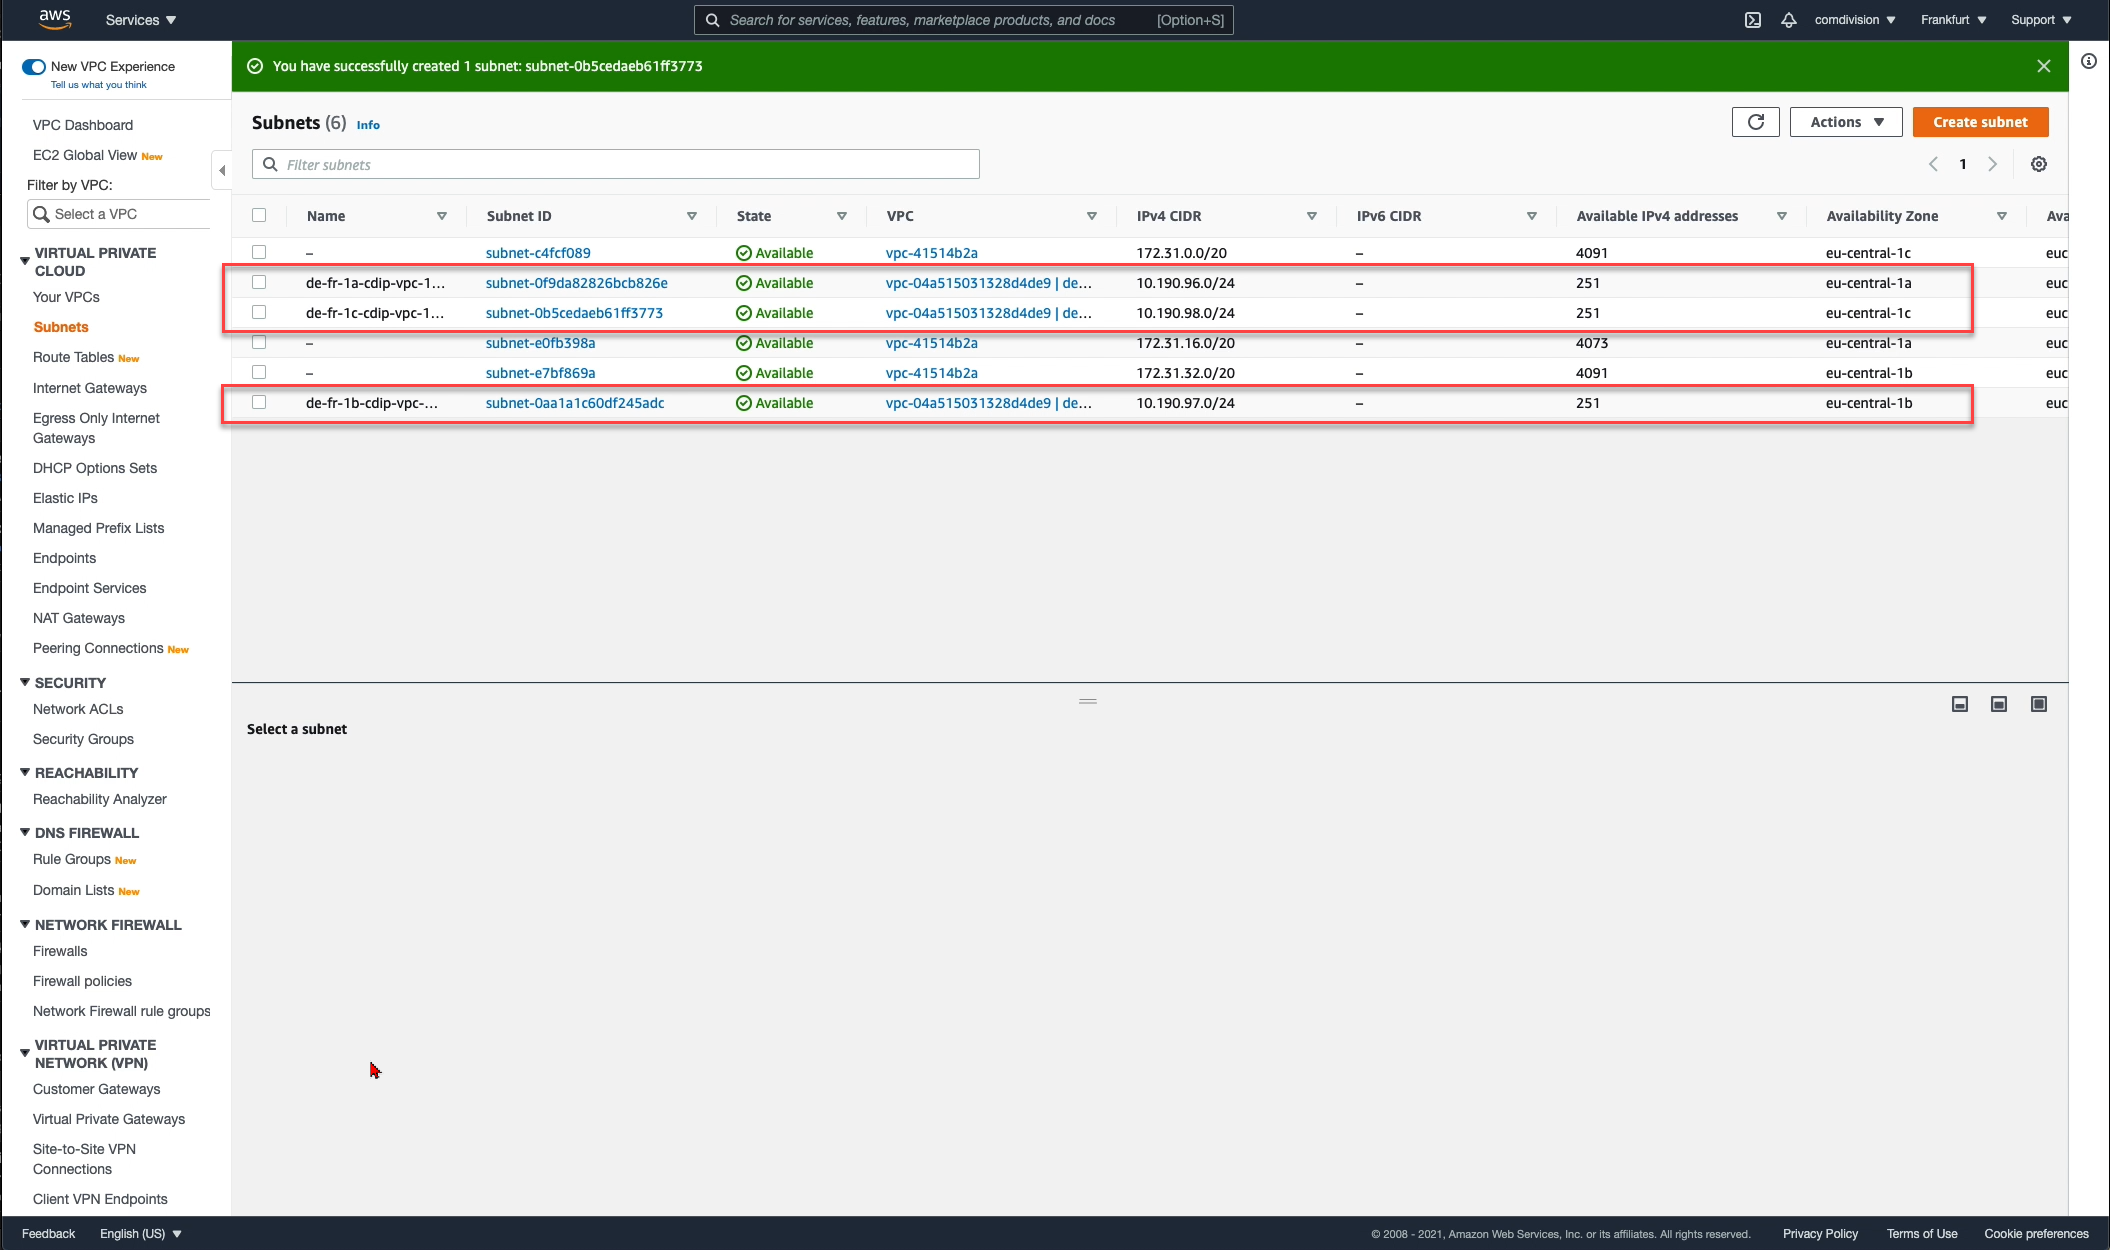Refresh the subnets list
This screenshot has height=1250, width=2110.
(x=1756, y=122)
